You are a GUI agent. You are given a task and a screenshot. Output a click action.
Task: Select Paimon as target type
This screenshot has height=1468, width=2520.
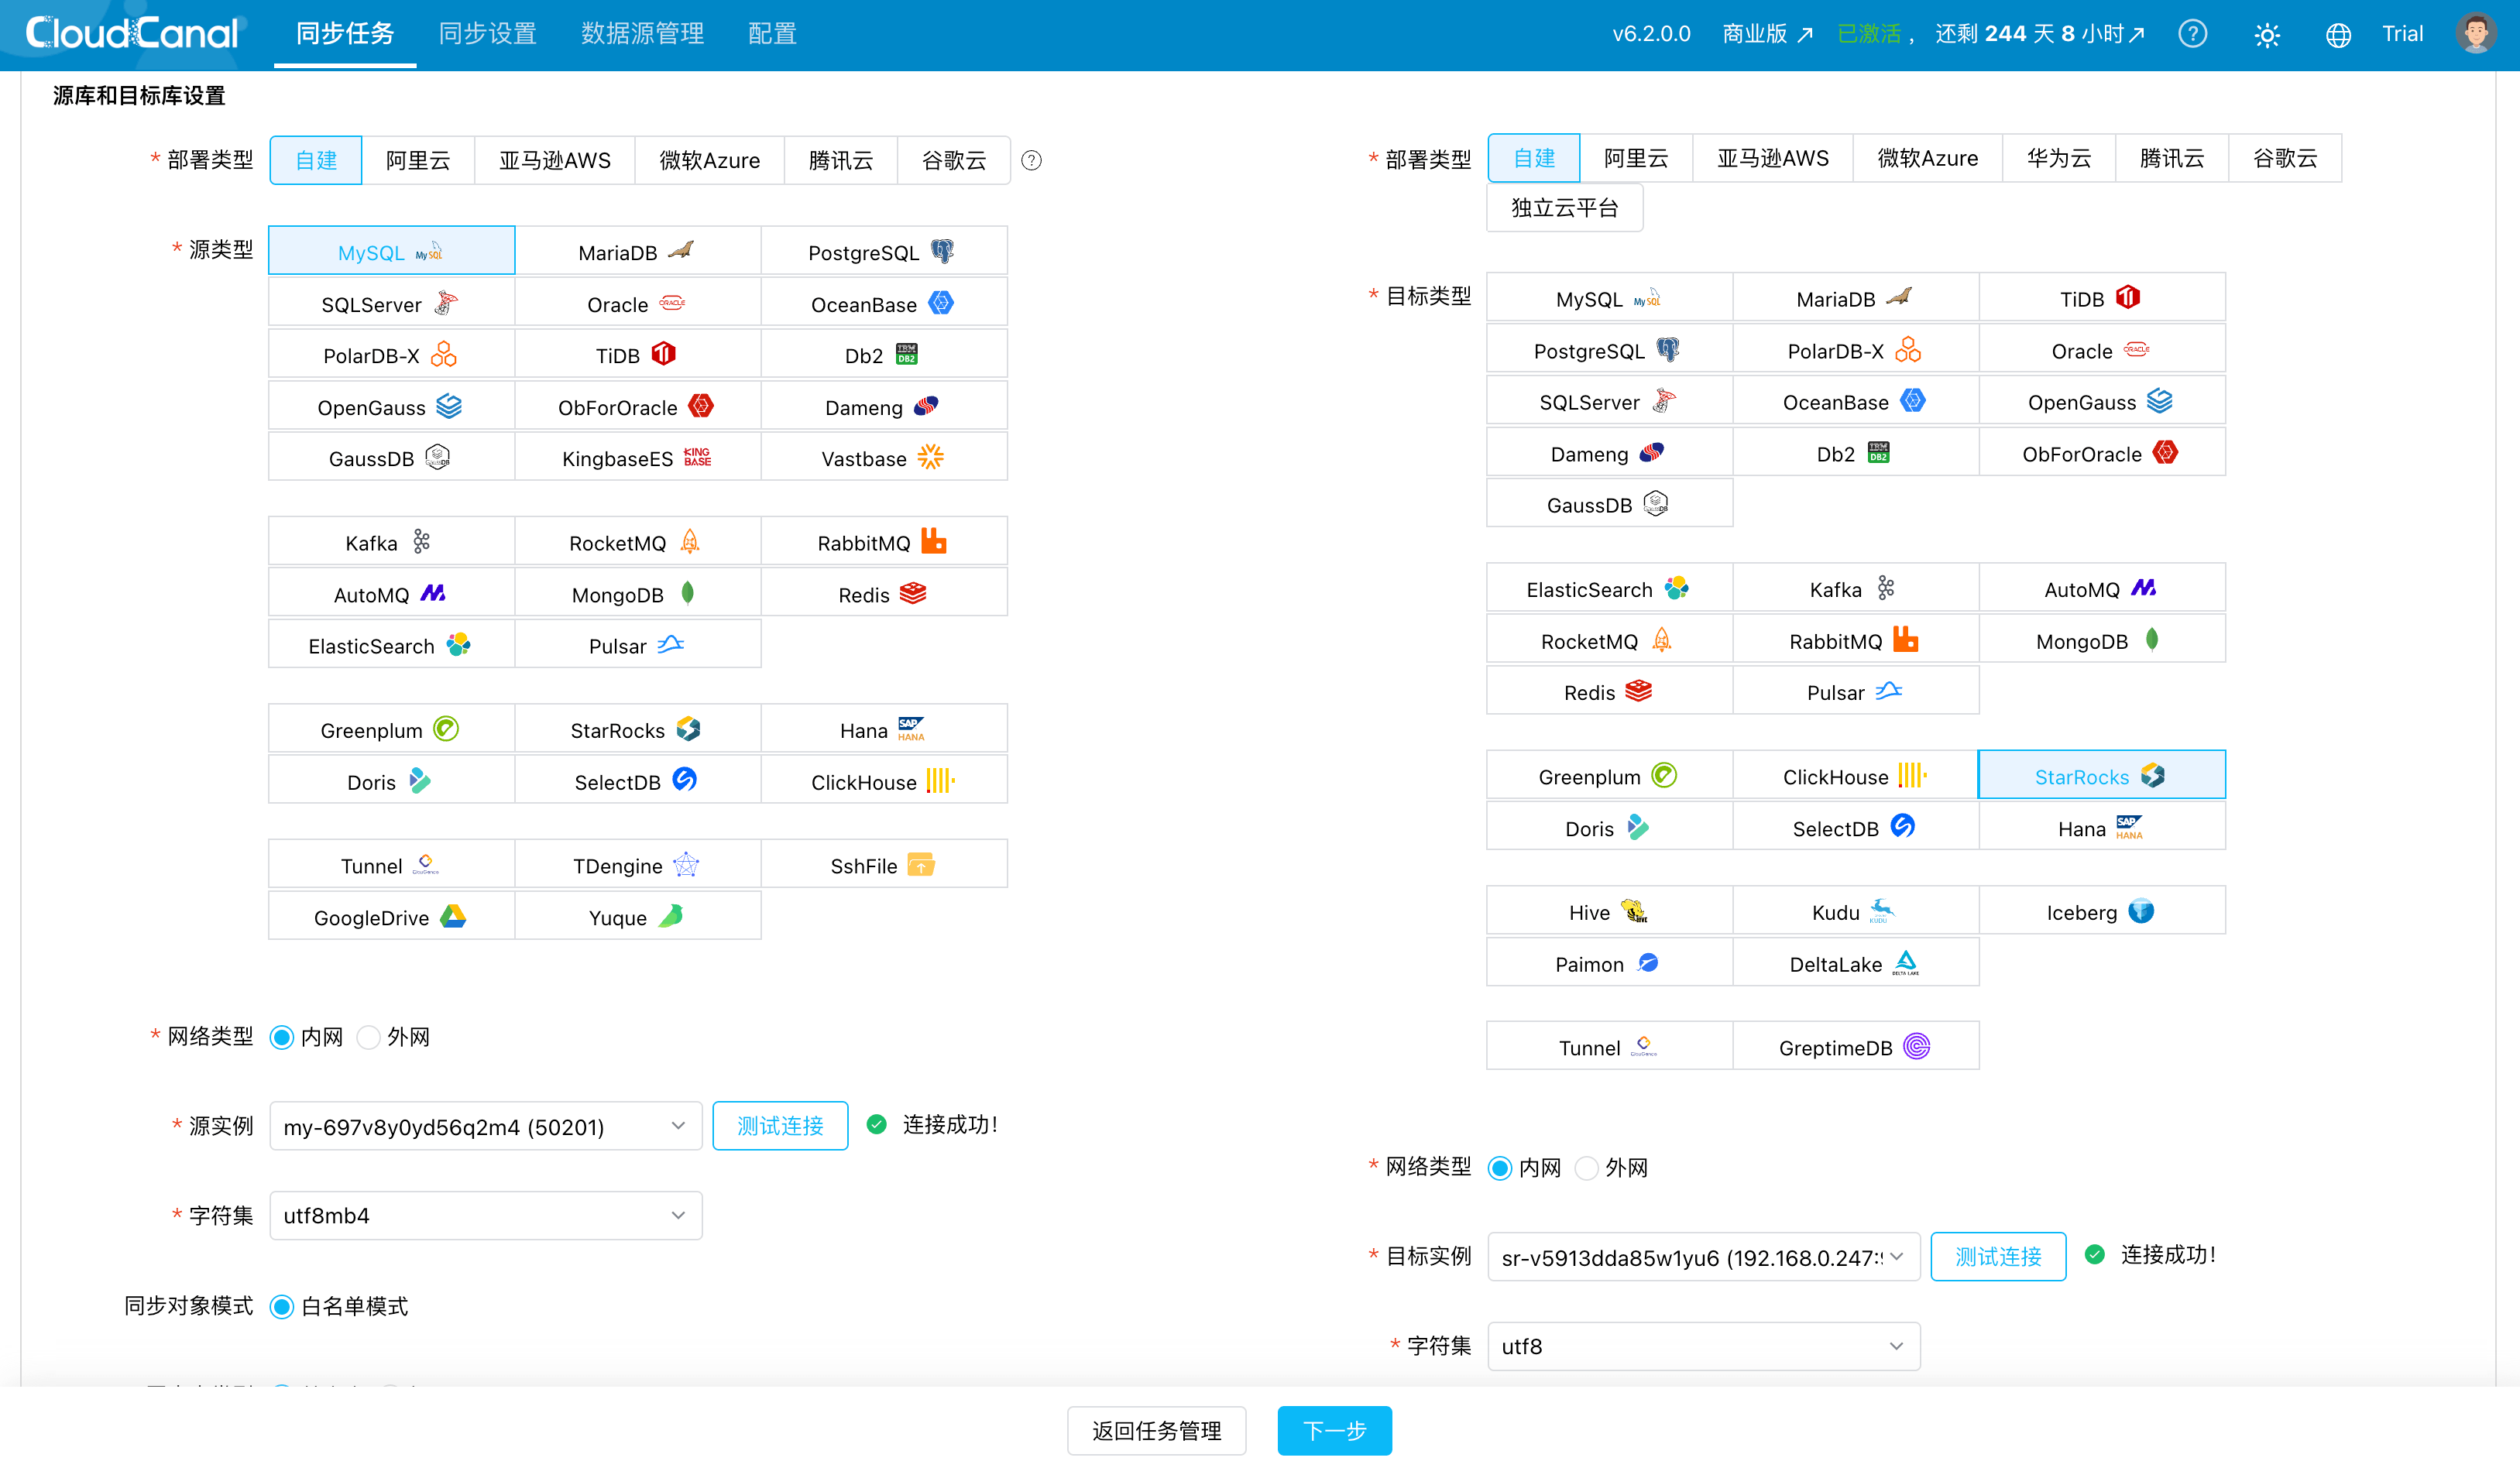coord(1609,963)
